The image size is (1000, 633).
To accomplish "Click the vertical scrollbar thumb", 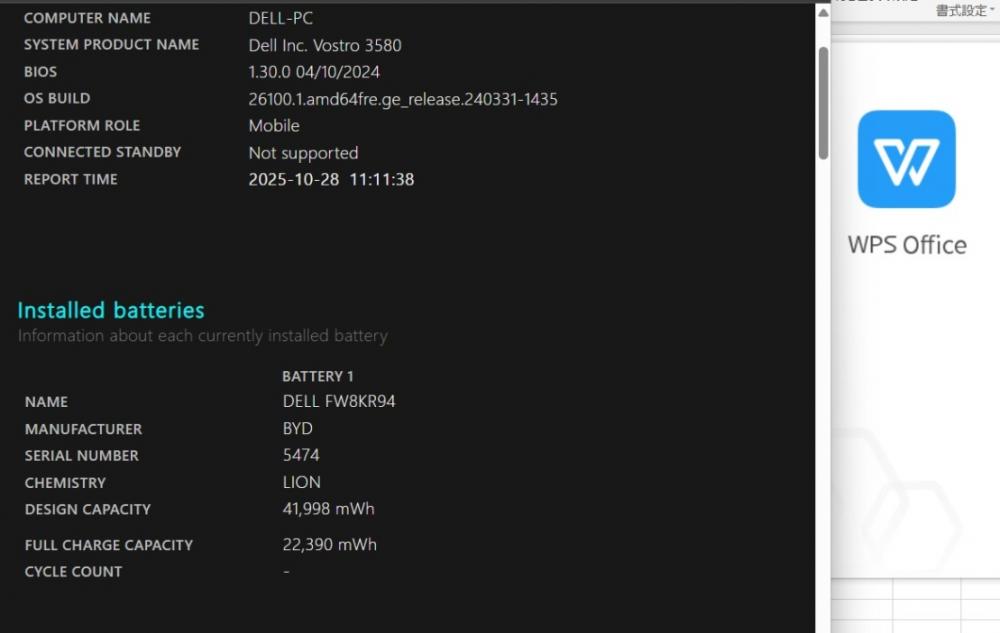I will coord(823,100).
